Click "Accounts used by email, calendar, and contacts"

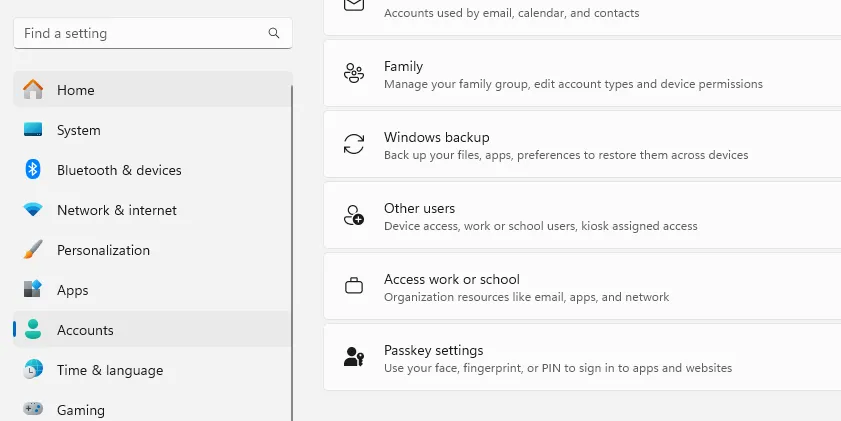click(x=512, y=13)
